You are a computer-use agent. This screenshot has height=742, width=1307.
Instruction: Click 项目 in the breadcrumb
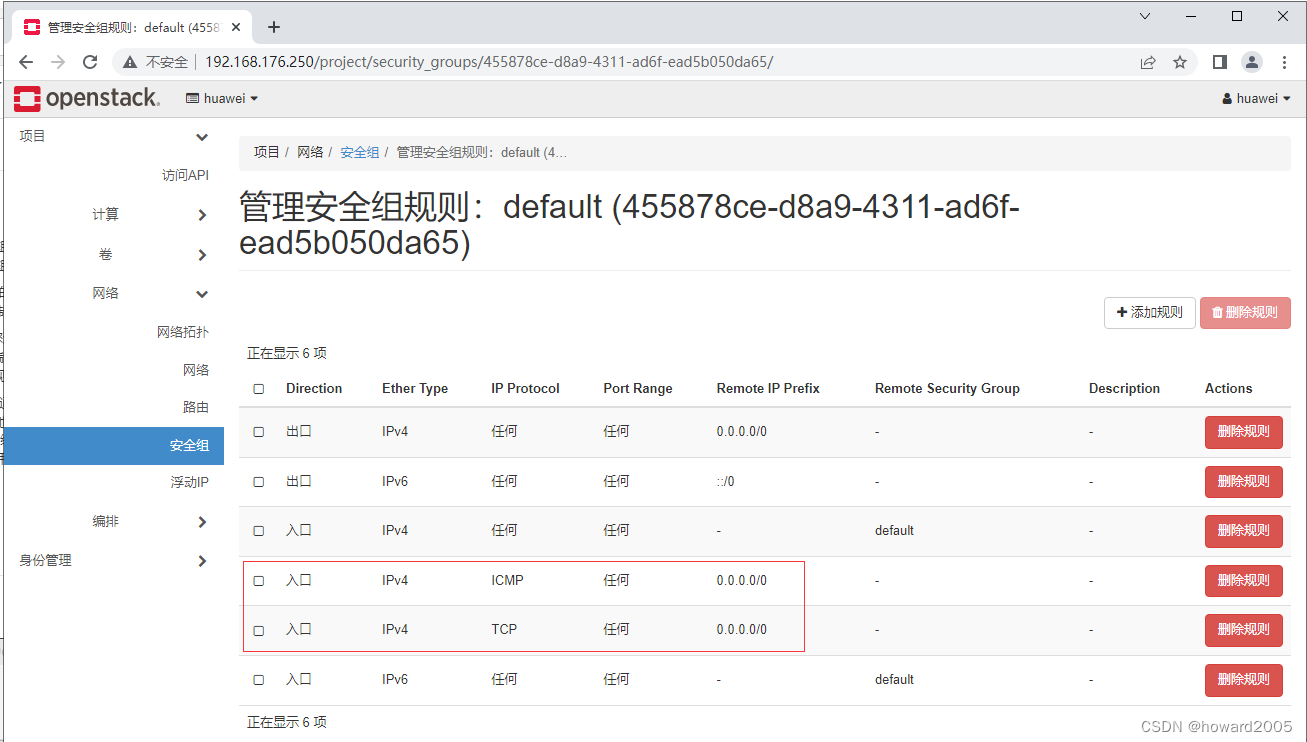pyautogui.click(x=266, y=152)
